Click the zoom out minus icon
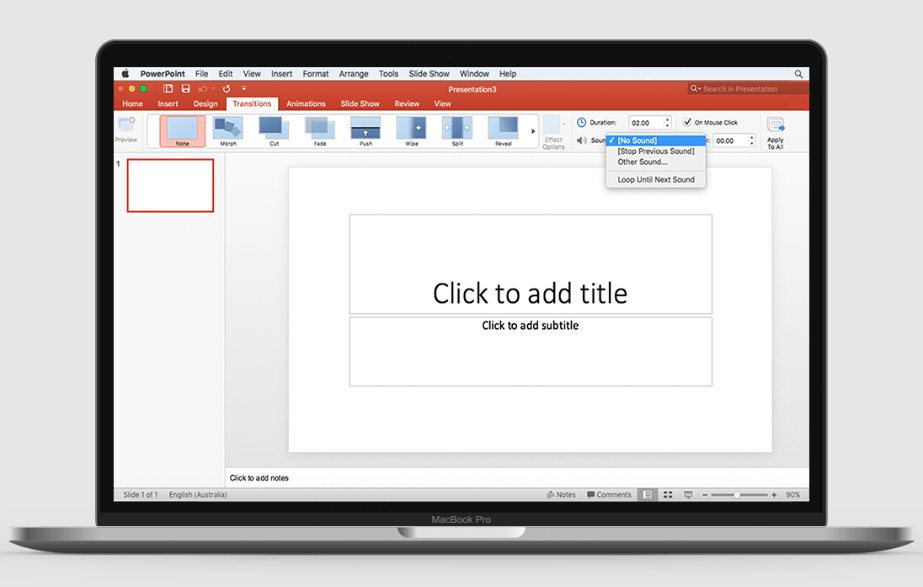 pos(705,495)
